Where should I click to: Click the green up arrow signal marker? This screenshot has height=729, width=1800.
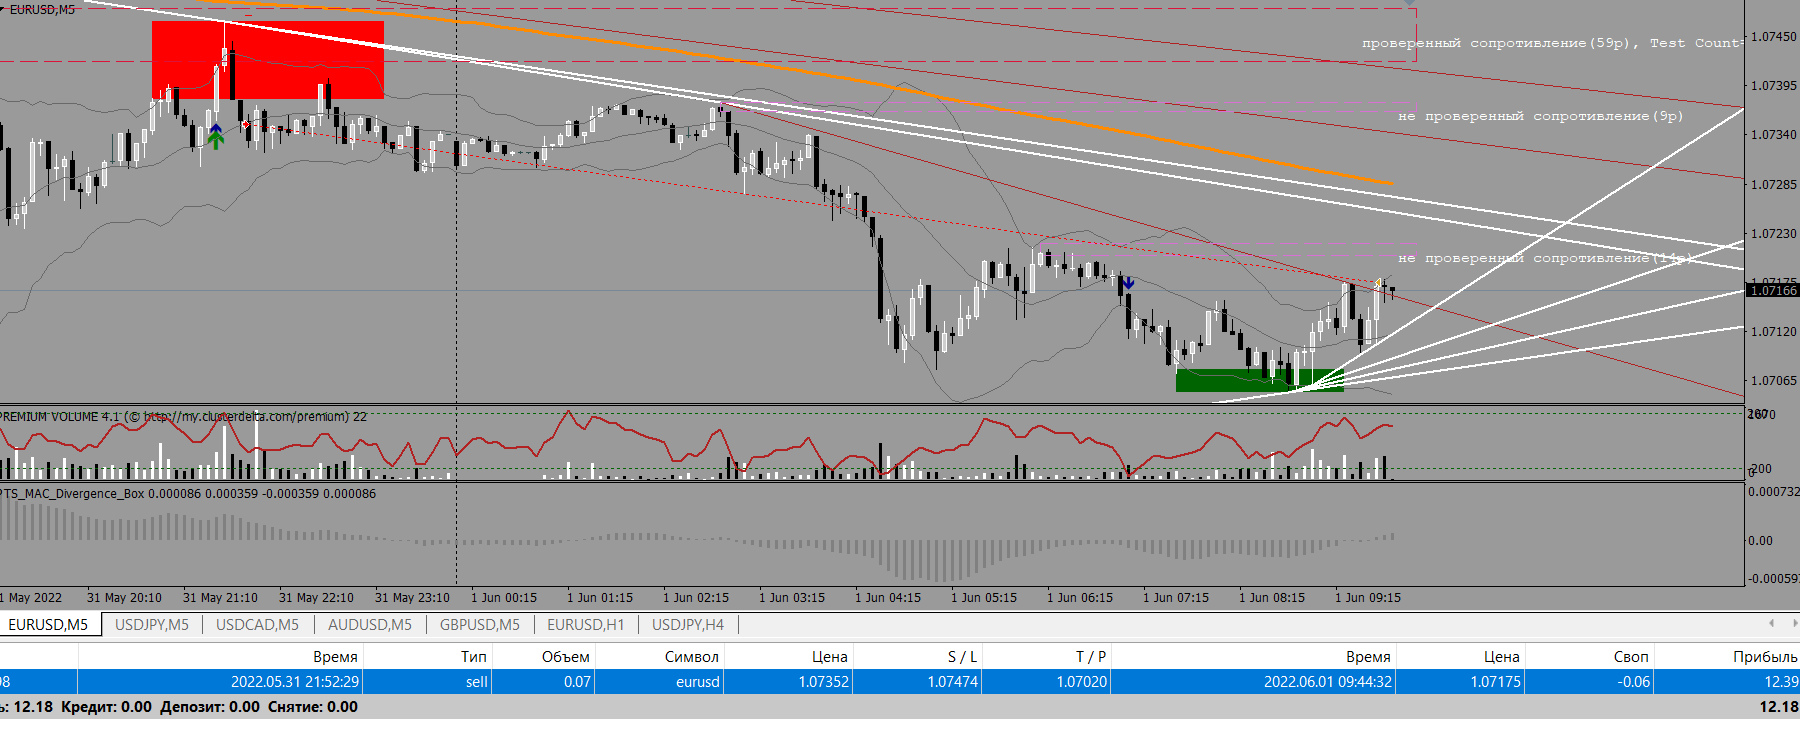(216, 140)
